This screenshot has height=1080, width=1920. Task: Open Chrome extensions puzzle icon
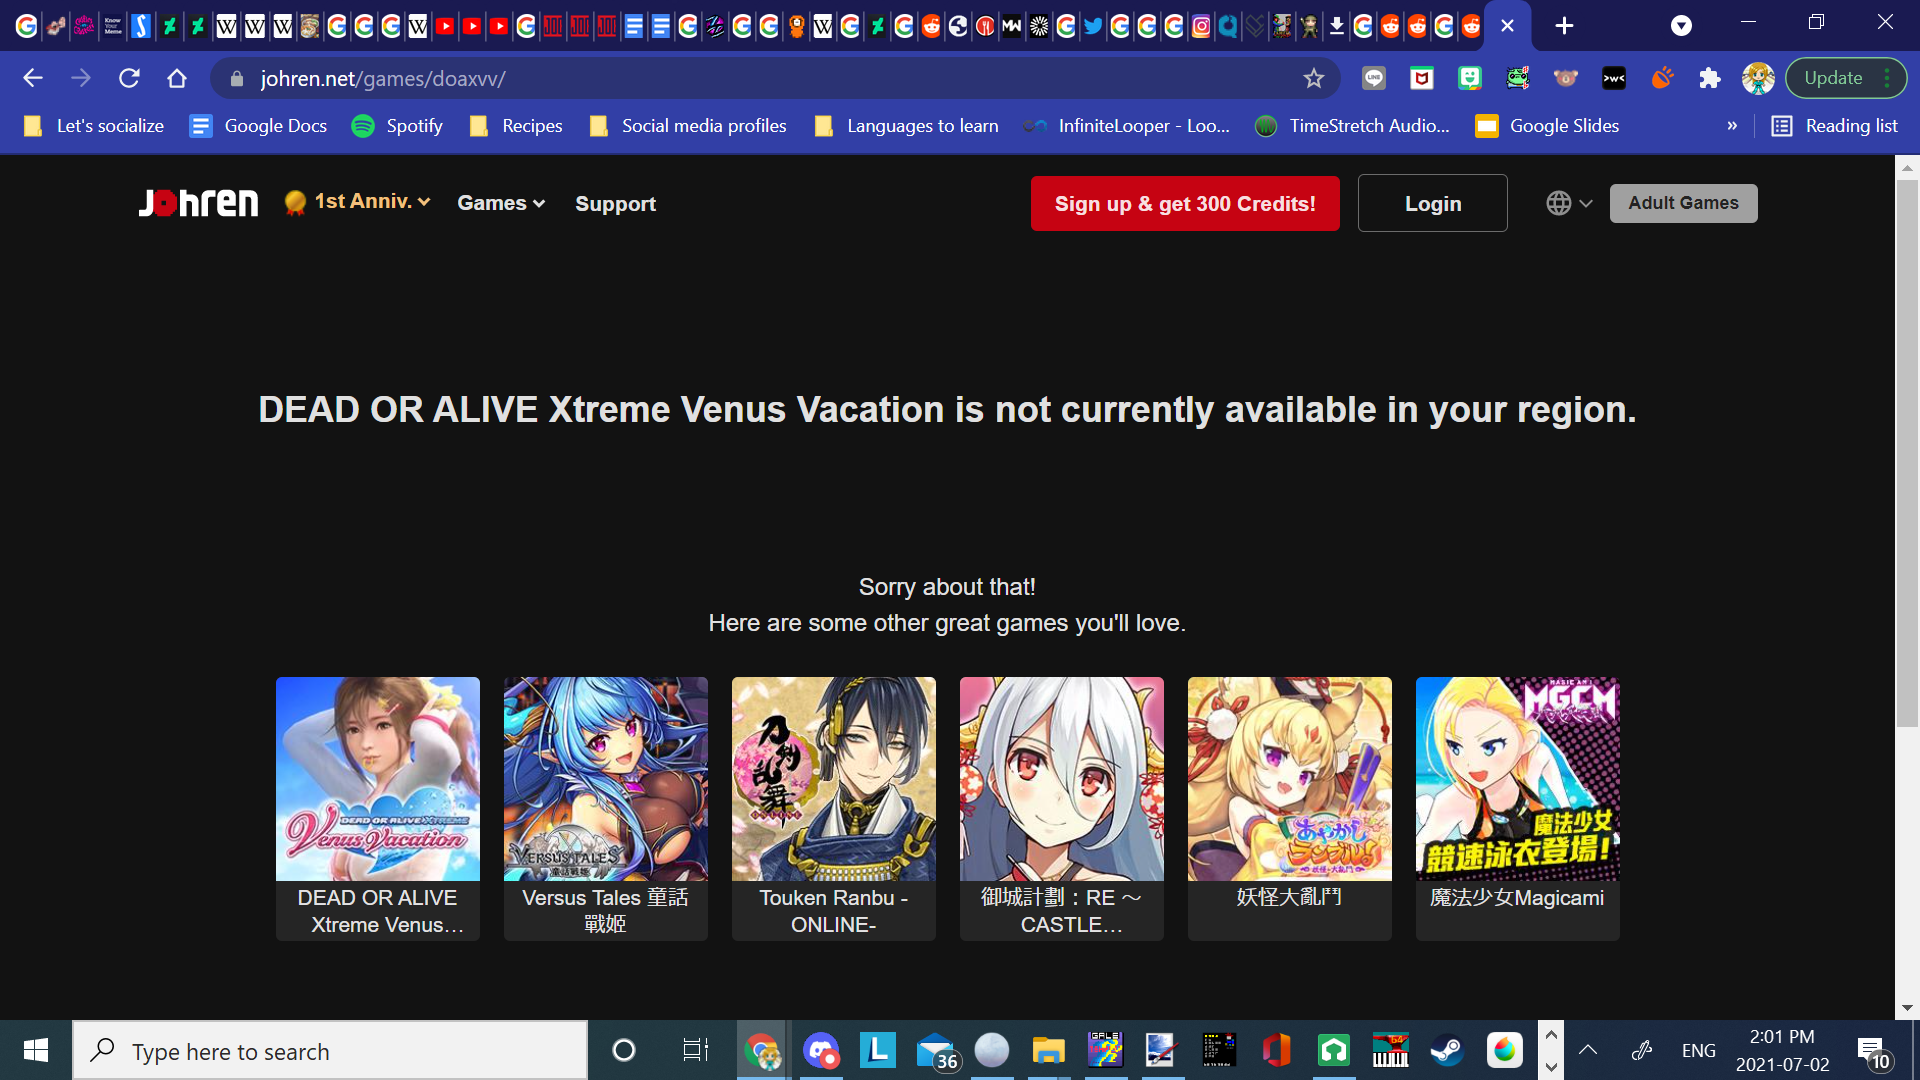point(1709,78)
